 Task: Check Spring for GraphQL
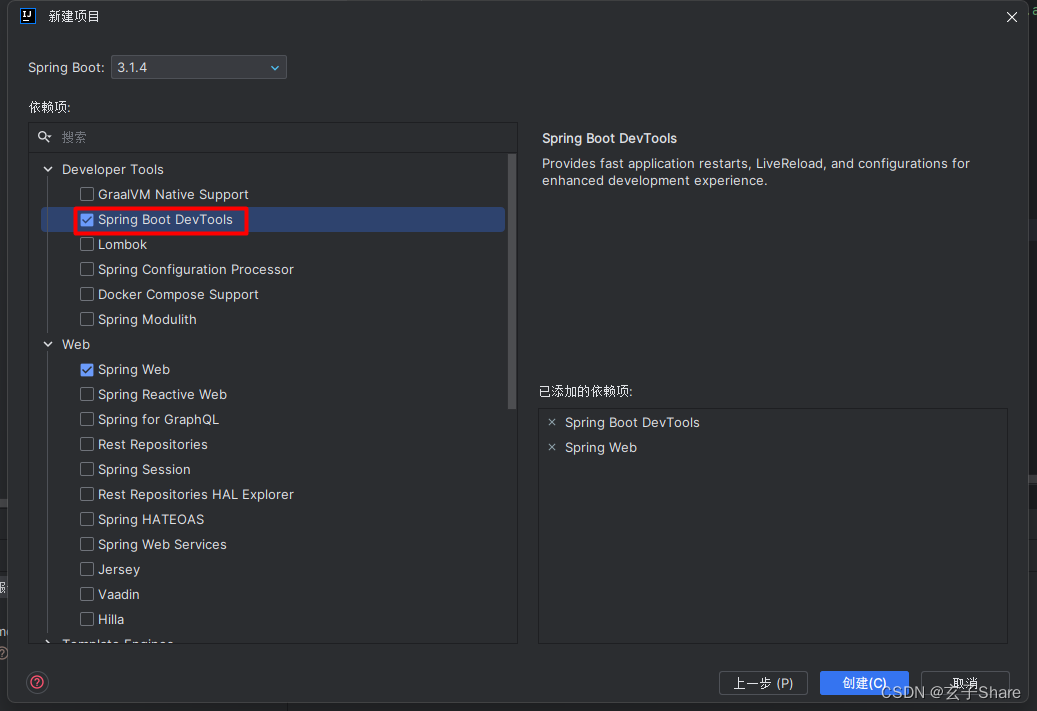point(87,419)
